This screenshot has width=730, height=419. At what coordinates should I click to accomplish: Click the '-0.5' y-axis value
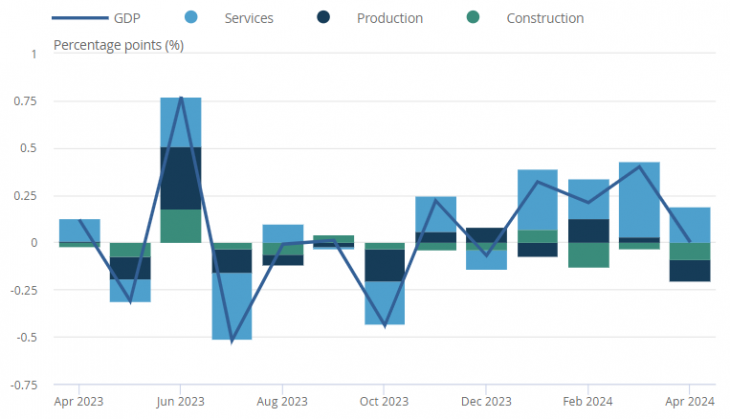coord(27,337)
